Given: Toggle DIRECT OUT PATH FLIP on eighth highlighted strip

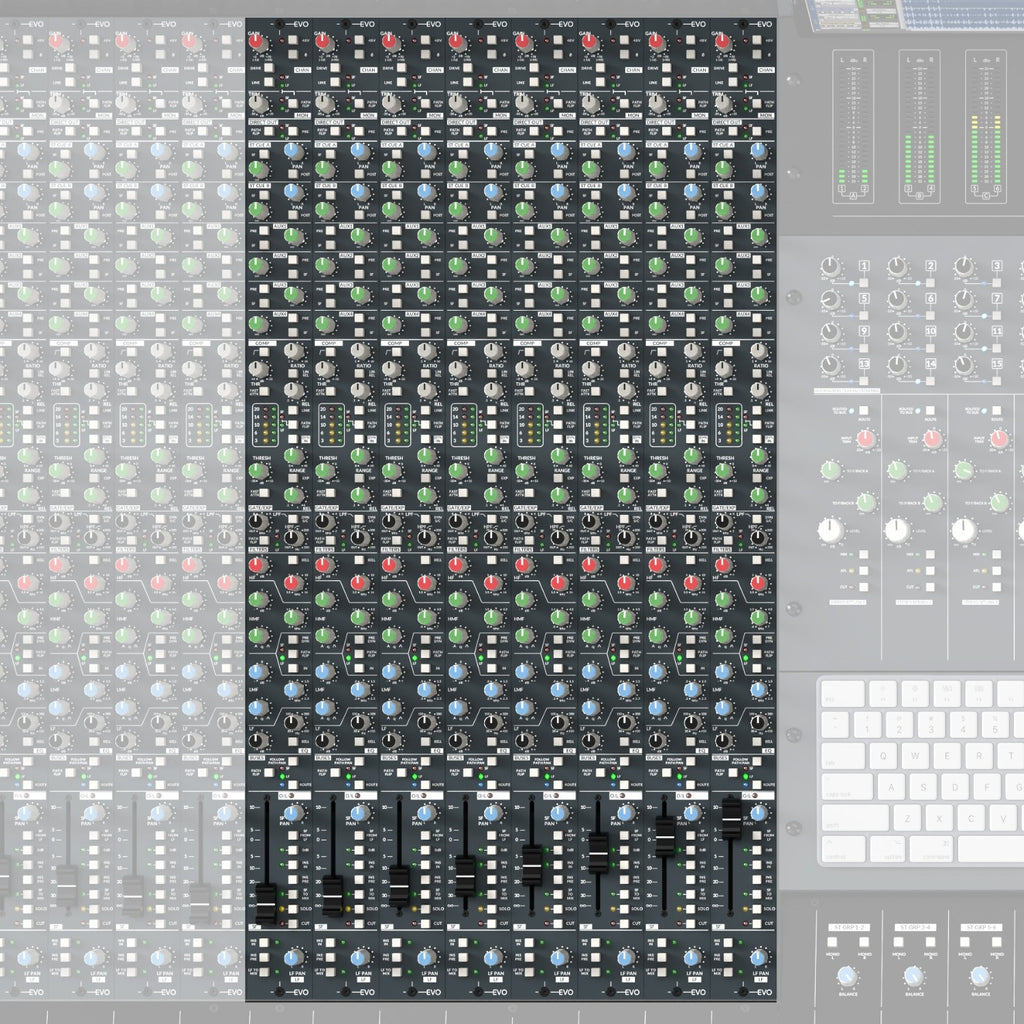Looking at the screenshot, I should pyautogui.click(x=733, y=131).
